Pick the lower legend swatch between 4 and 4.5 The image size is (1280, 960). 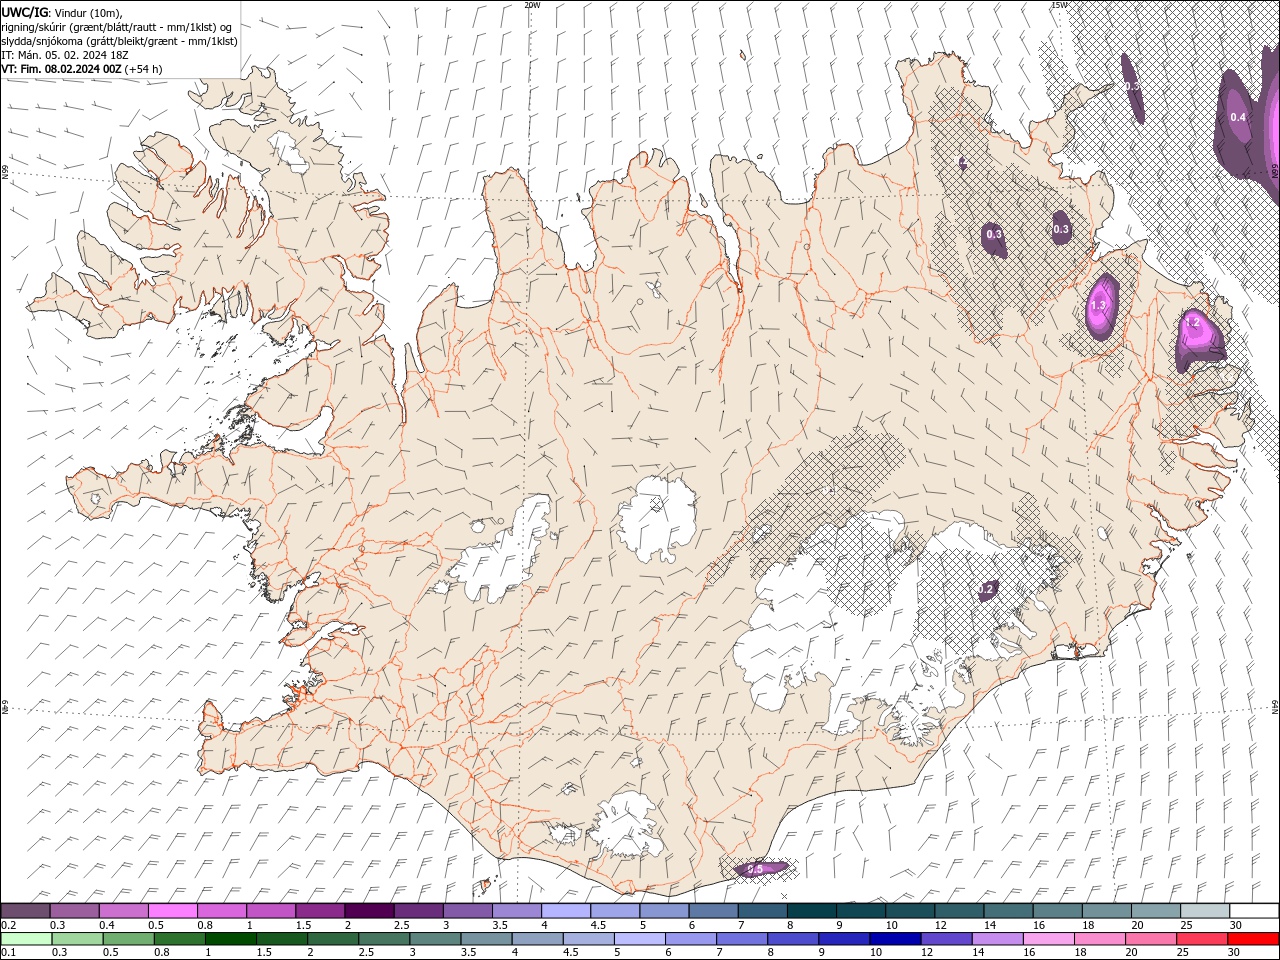pyautogui.click(x=537, y=938)
